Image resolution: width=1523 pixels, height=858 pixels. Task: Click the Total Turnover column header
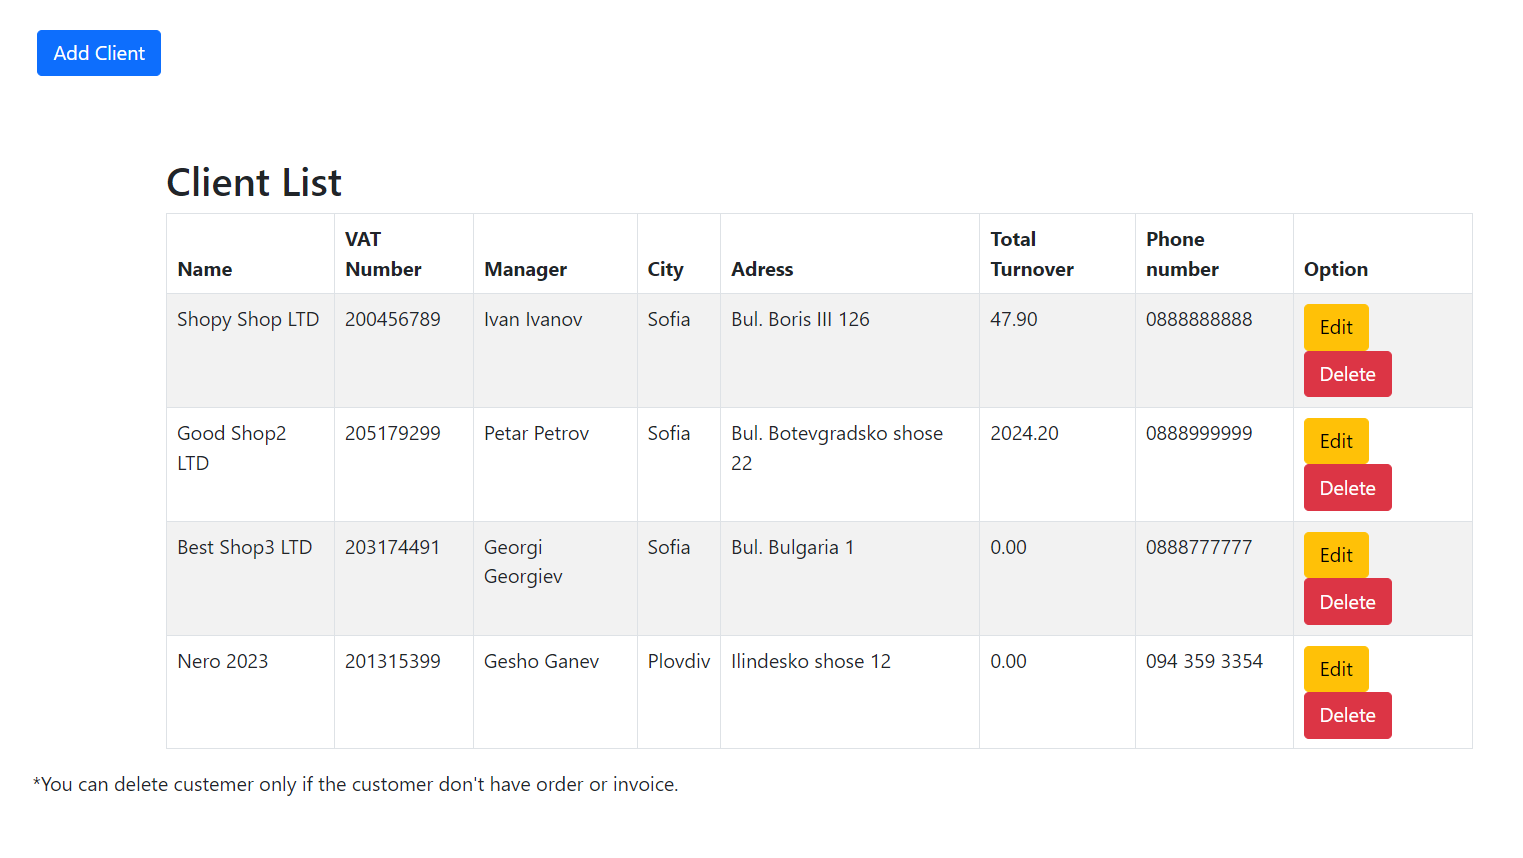(x=1031, y=254)
